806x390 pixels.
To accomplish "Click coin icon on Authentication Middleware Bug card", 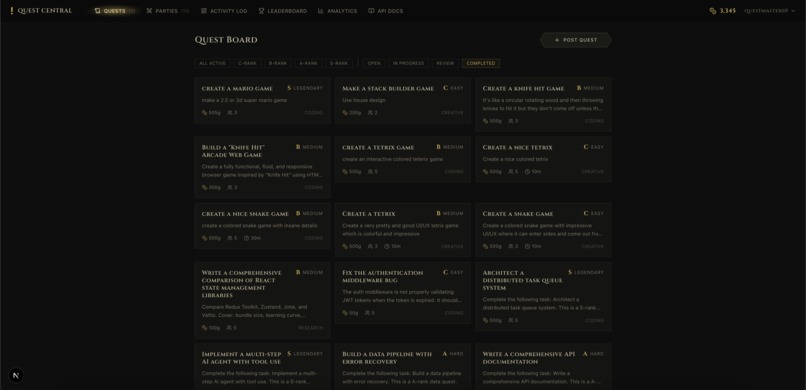I will (345, 313).
